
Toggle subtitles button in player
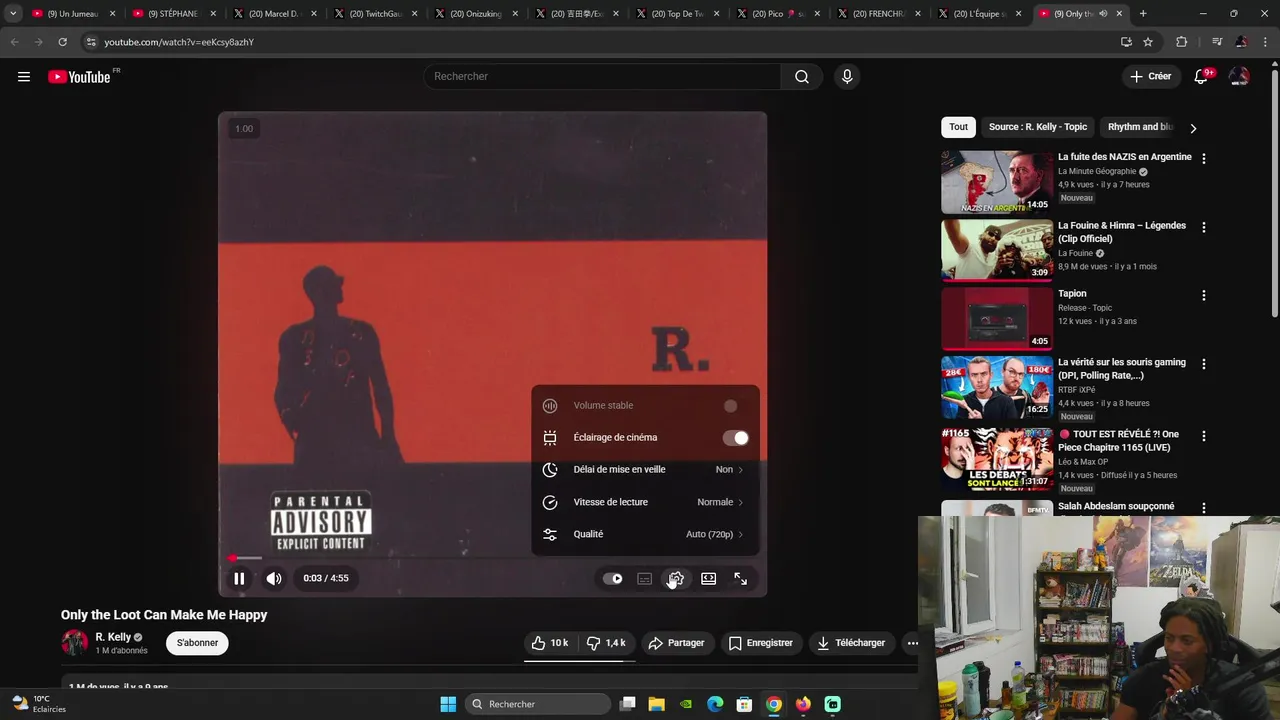pyautogui.click(x=645, y=579)
